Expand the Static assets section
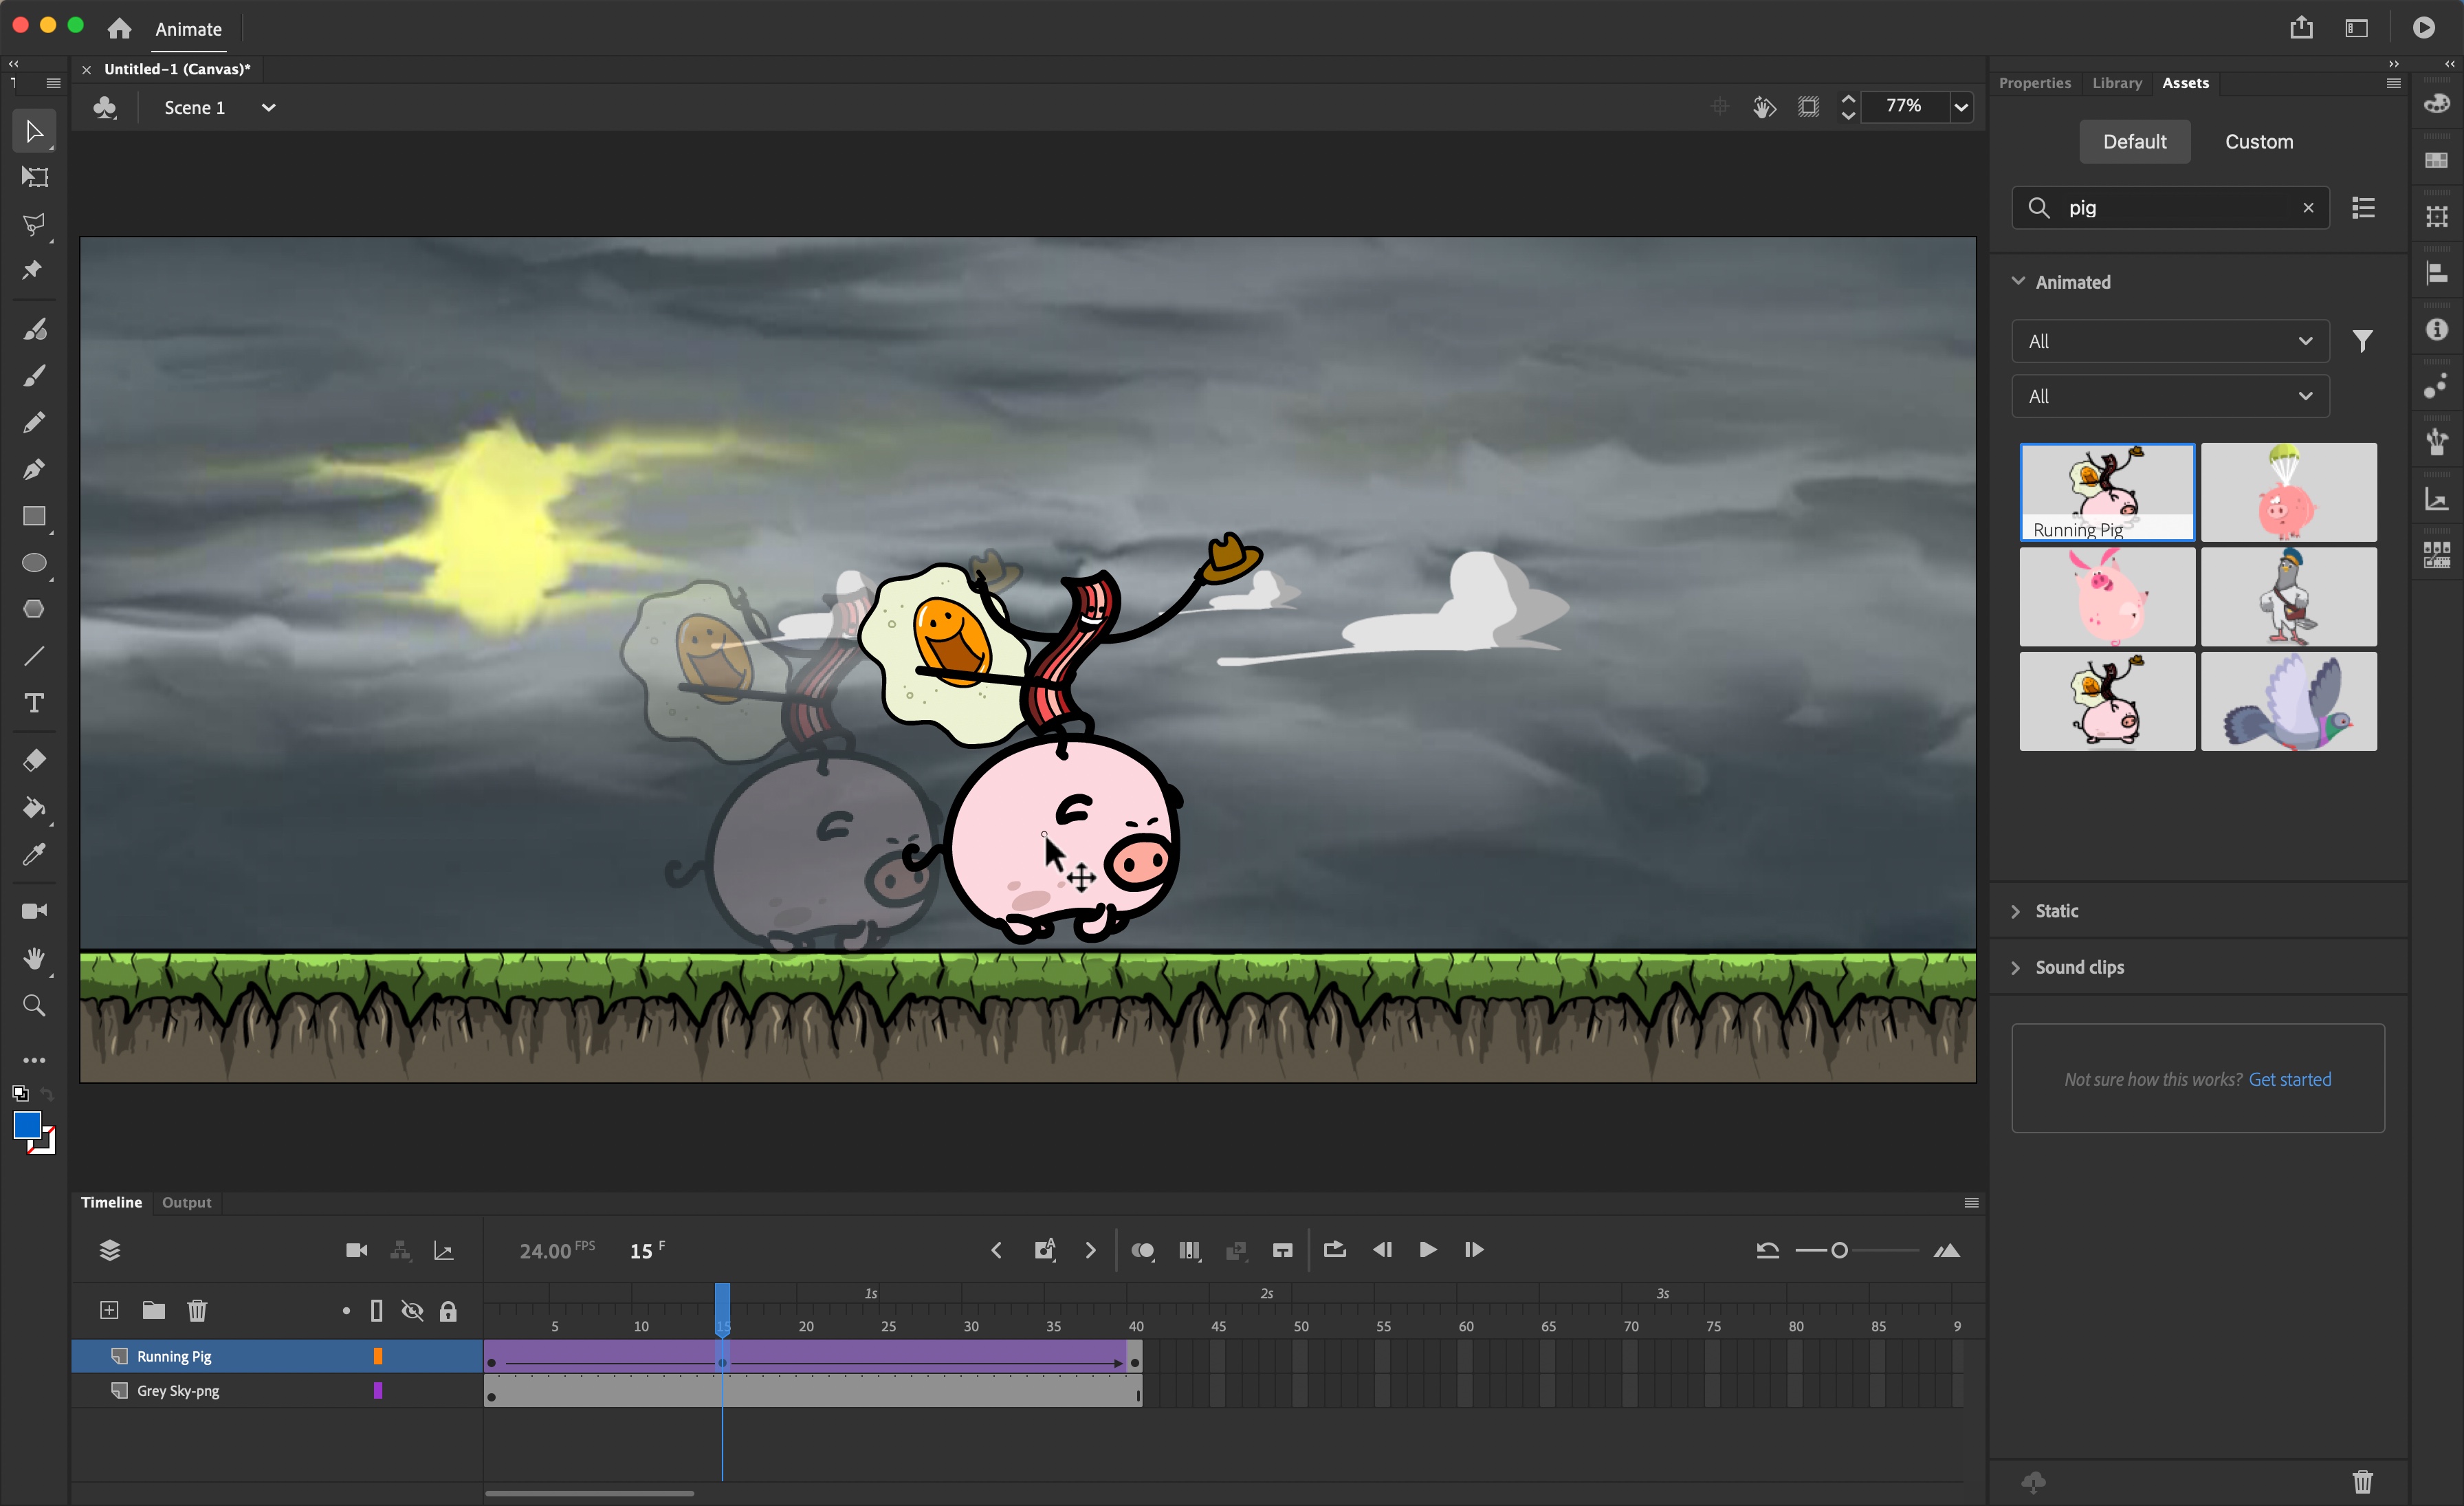Screen dimensions: 2464x1506 coord(2056,909)
